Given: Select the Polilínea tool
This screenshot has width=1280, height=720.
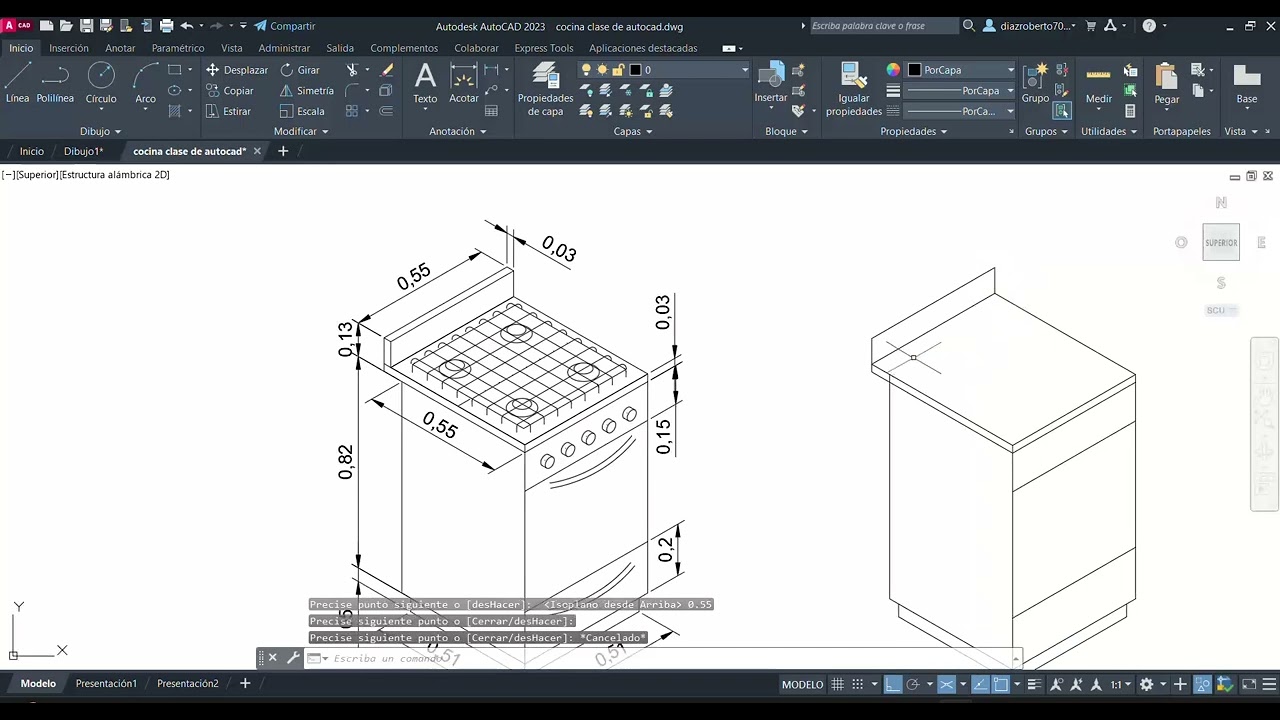Looking at the screenshot, I should [55, 82].
